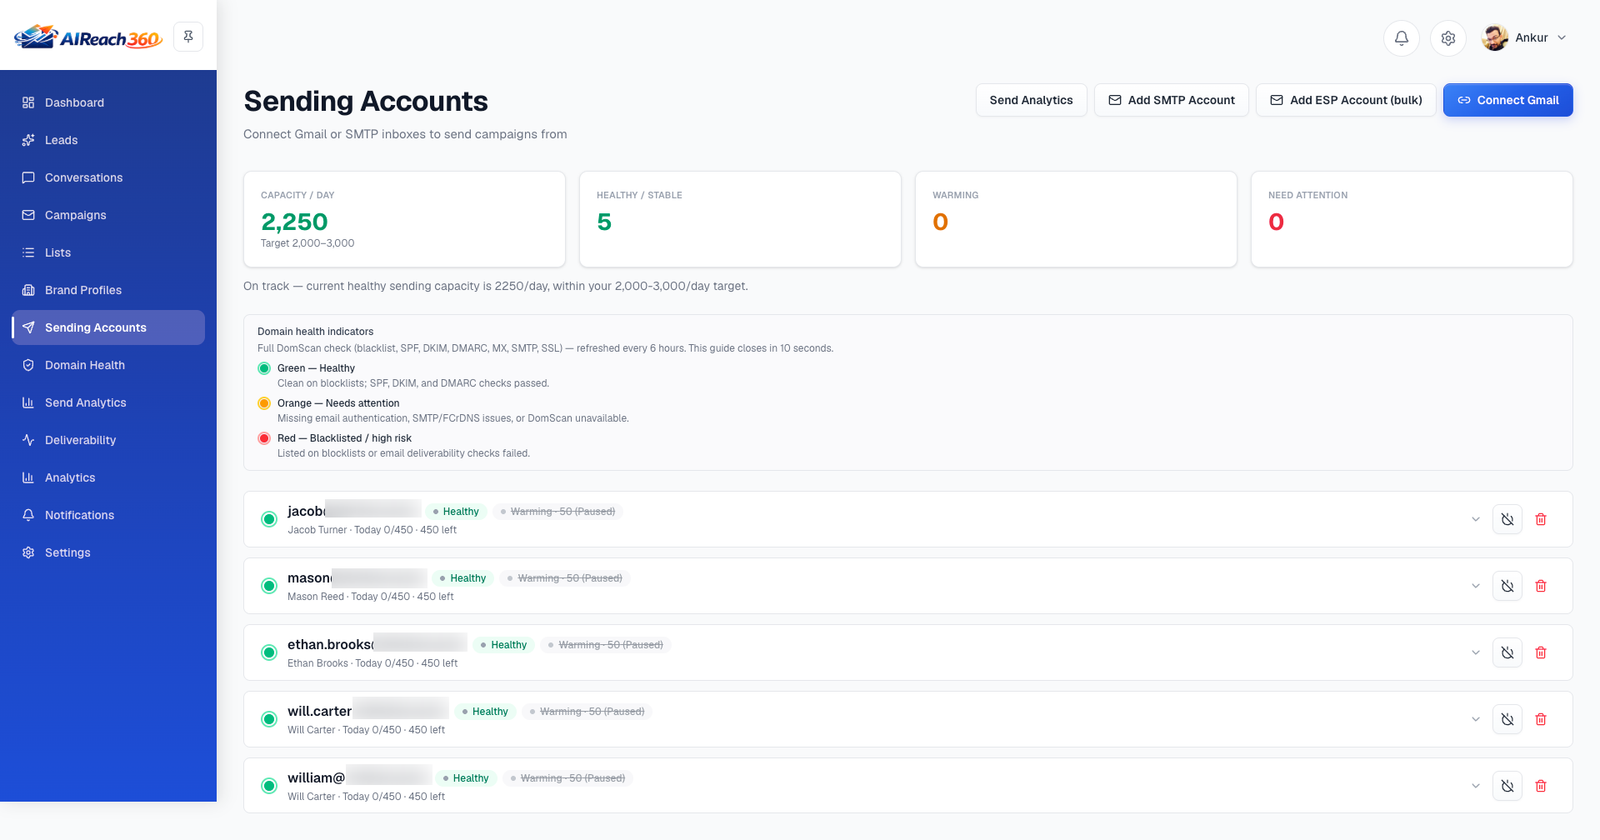Click orange Needs attention indicator dot
This screenshot has height=840, width=1600.
[x=264, y=403]
